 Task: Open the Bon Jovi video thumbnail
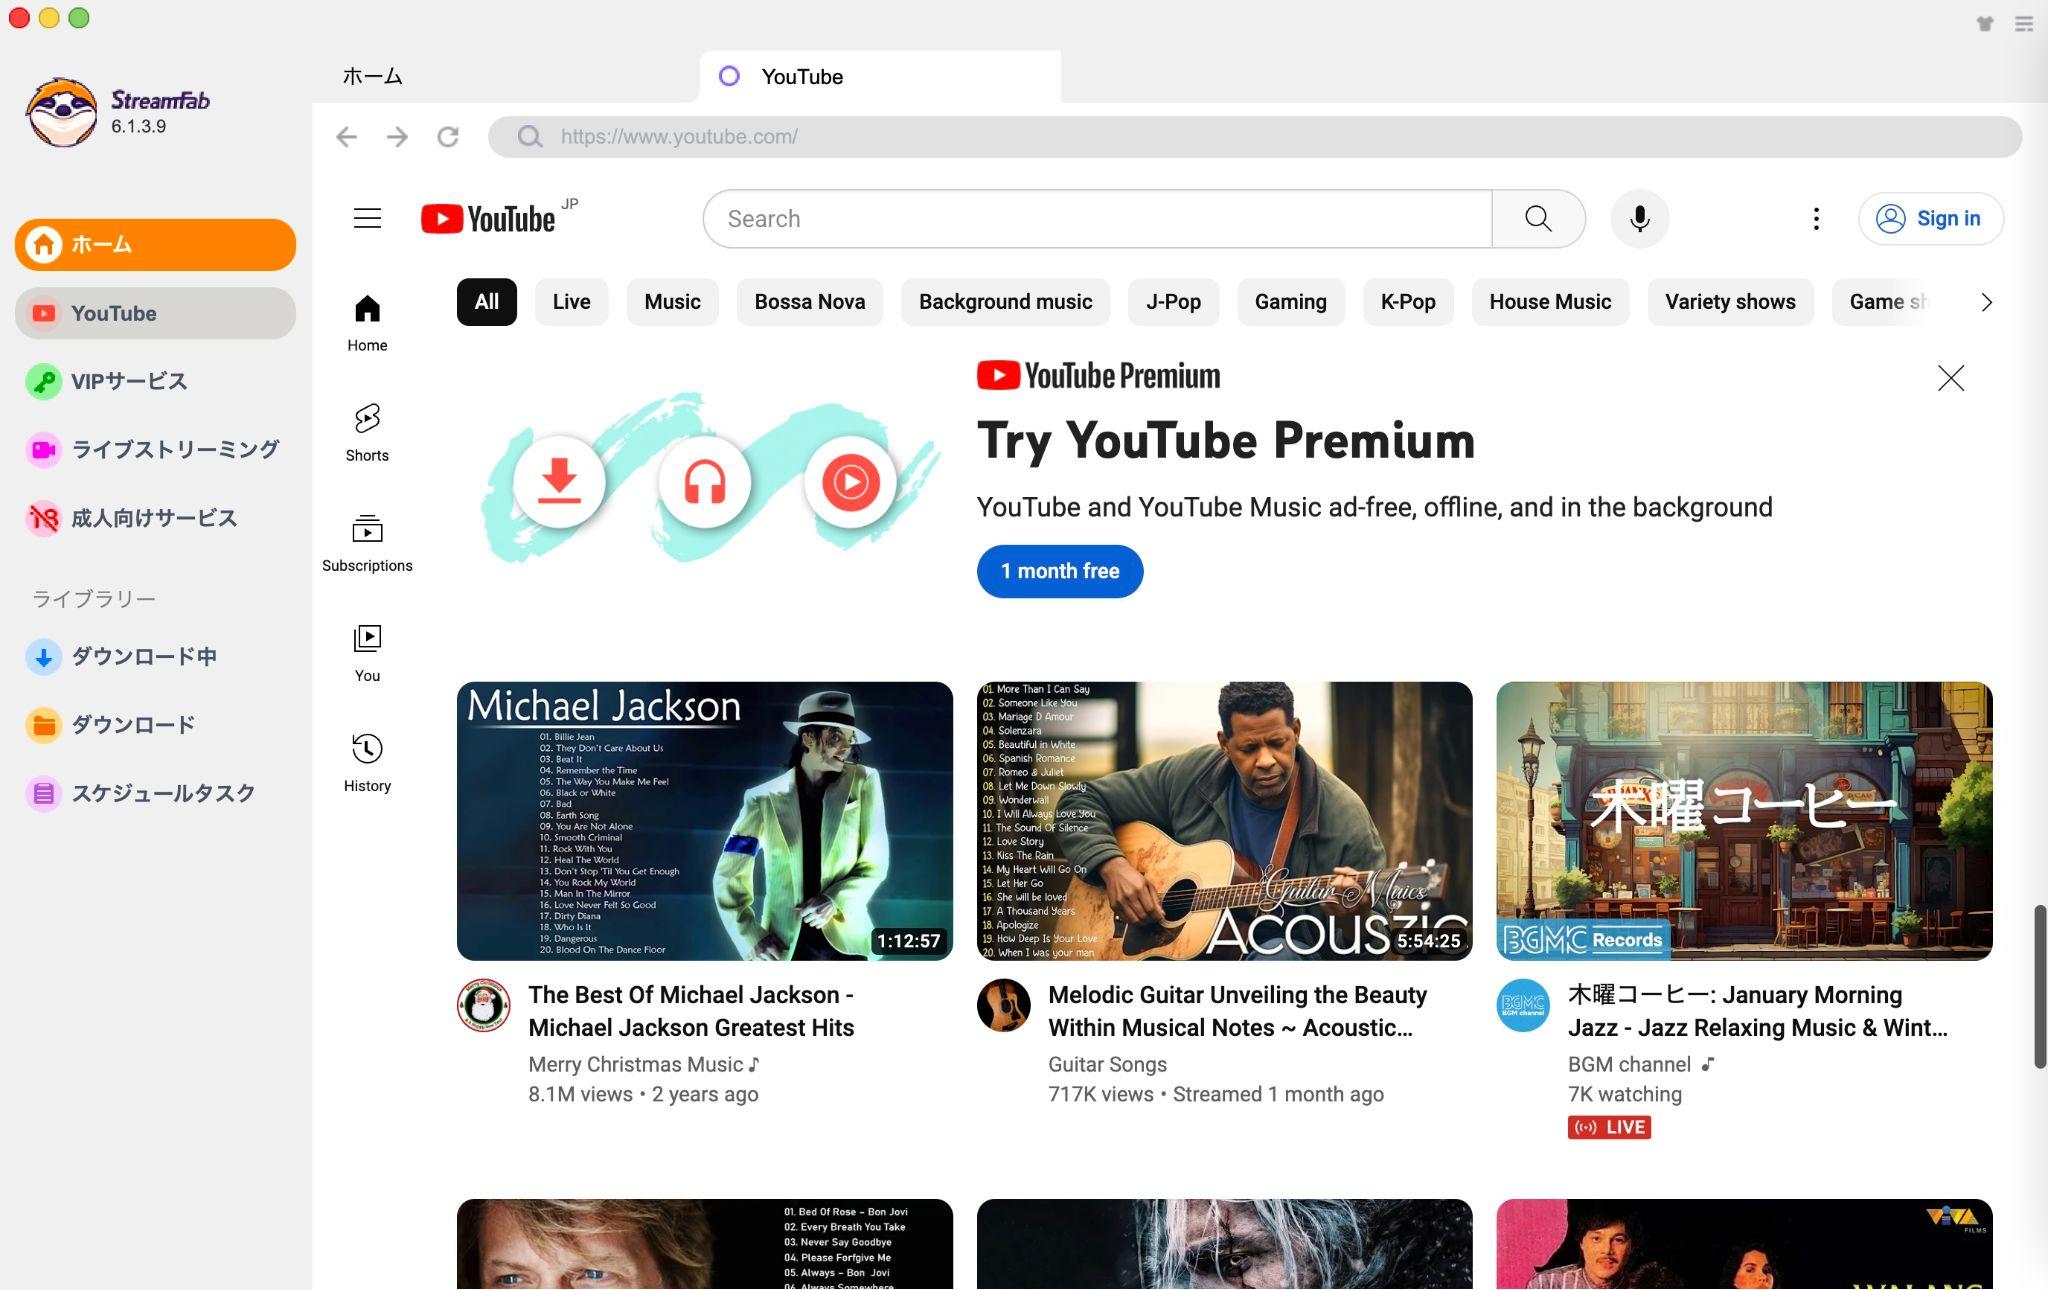click(x=704, y=1244)
